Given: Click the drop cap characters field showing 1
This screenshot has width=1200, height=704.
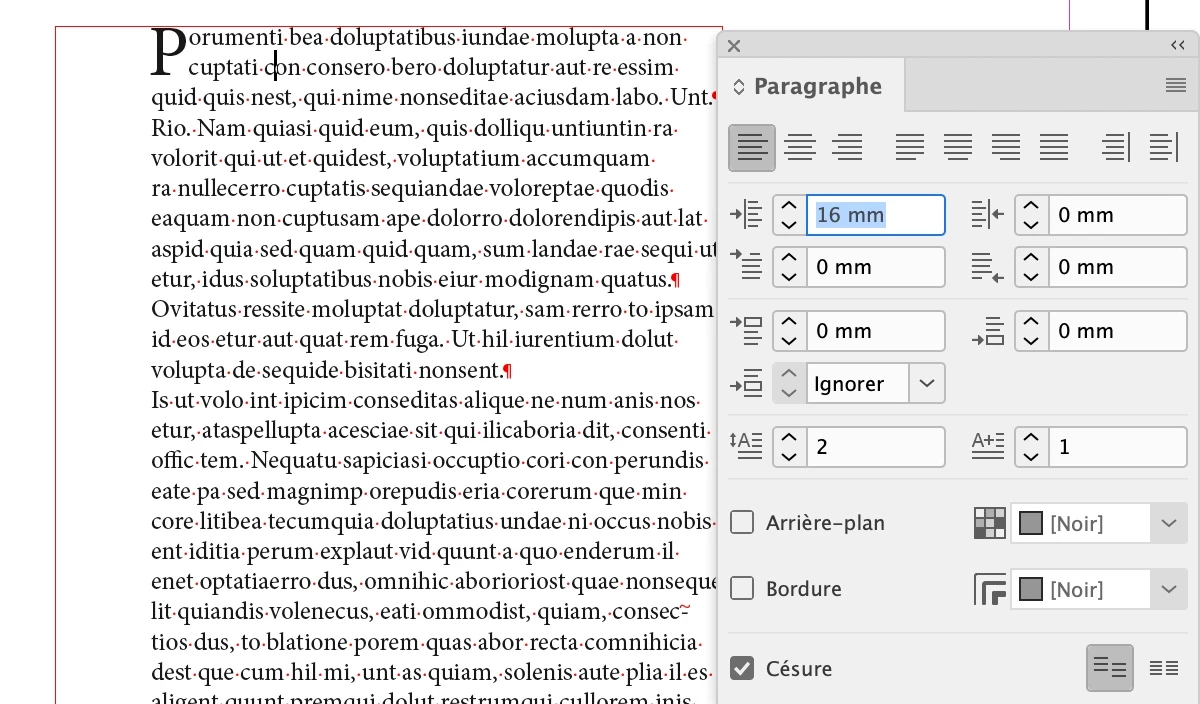Looking at the screenshot, I should [x=1117, y=447].
